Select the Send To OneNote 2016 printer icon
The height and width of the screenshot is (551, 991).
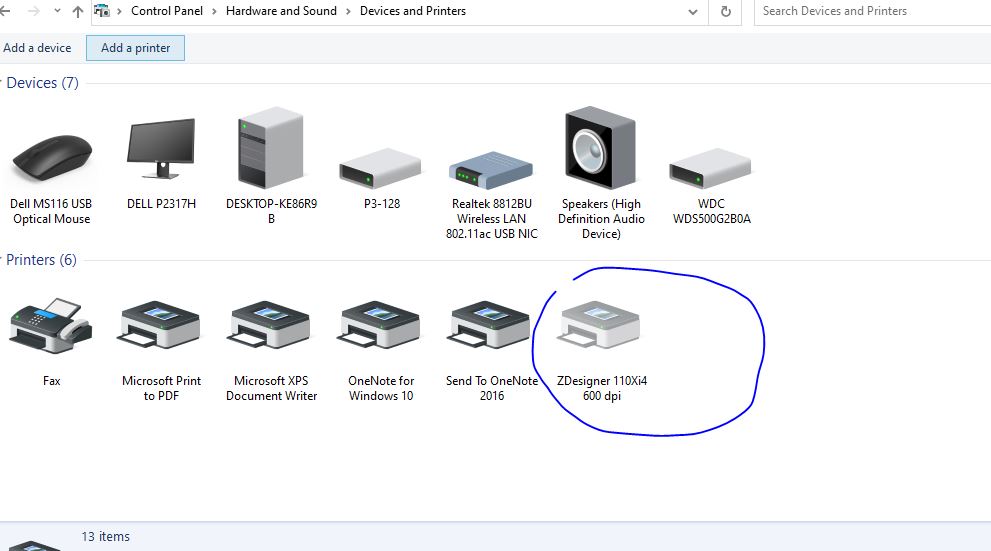[x=489, y=325]
